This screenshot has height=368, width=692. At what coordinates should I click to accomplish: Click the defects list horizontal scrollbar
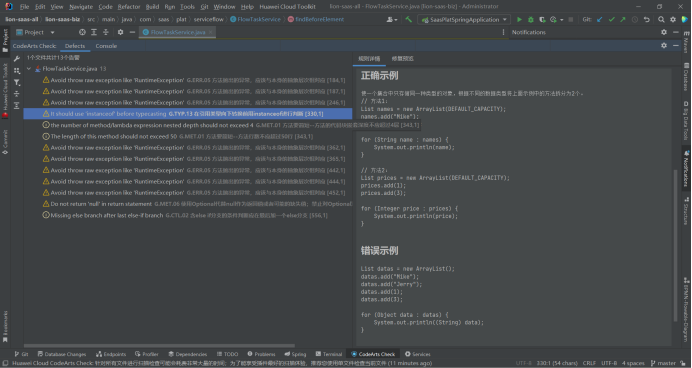(x=159, y=345)
